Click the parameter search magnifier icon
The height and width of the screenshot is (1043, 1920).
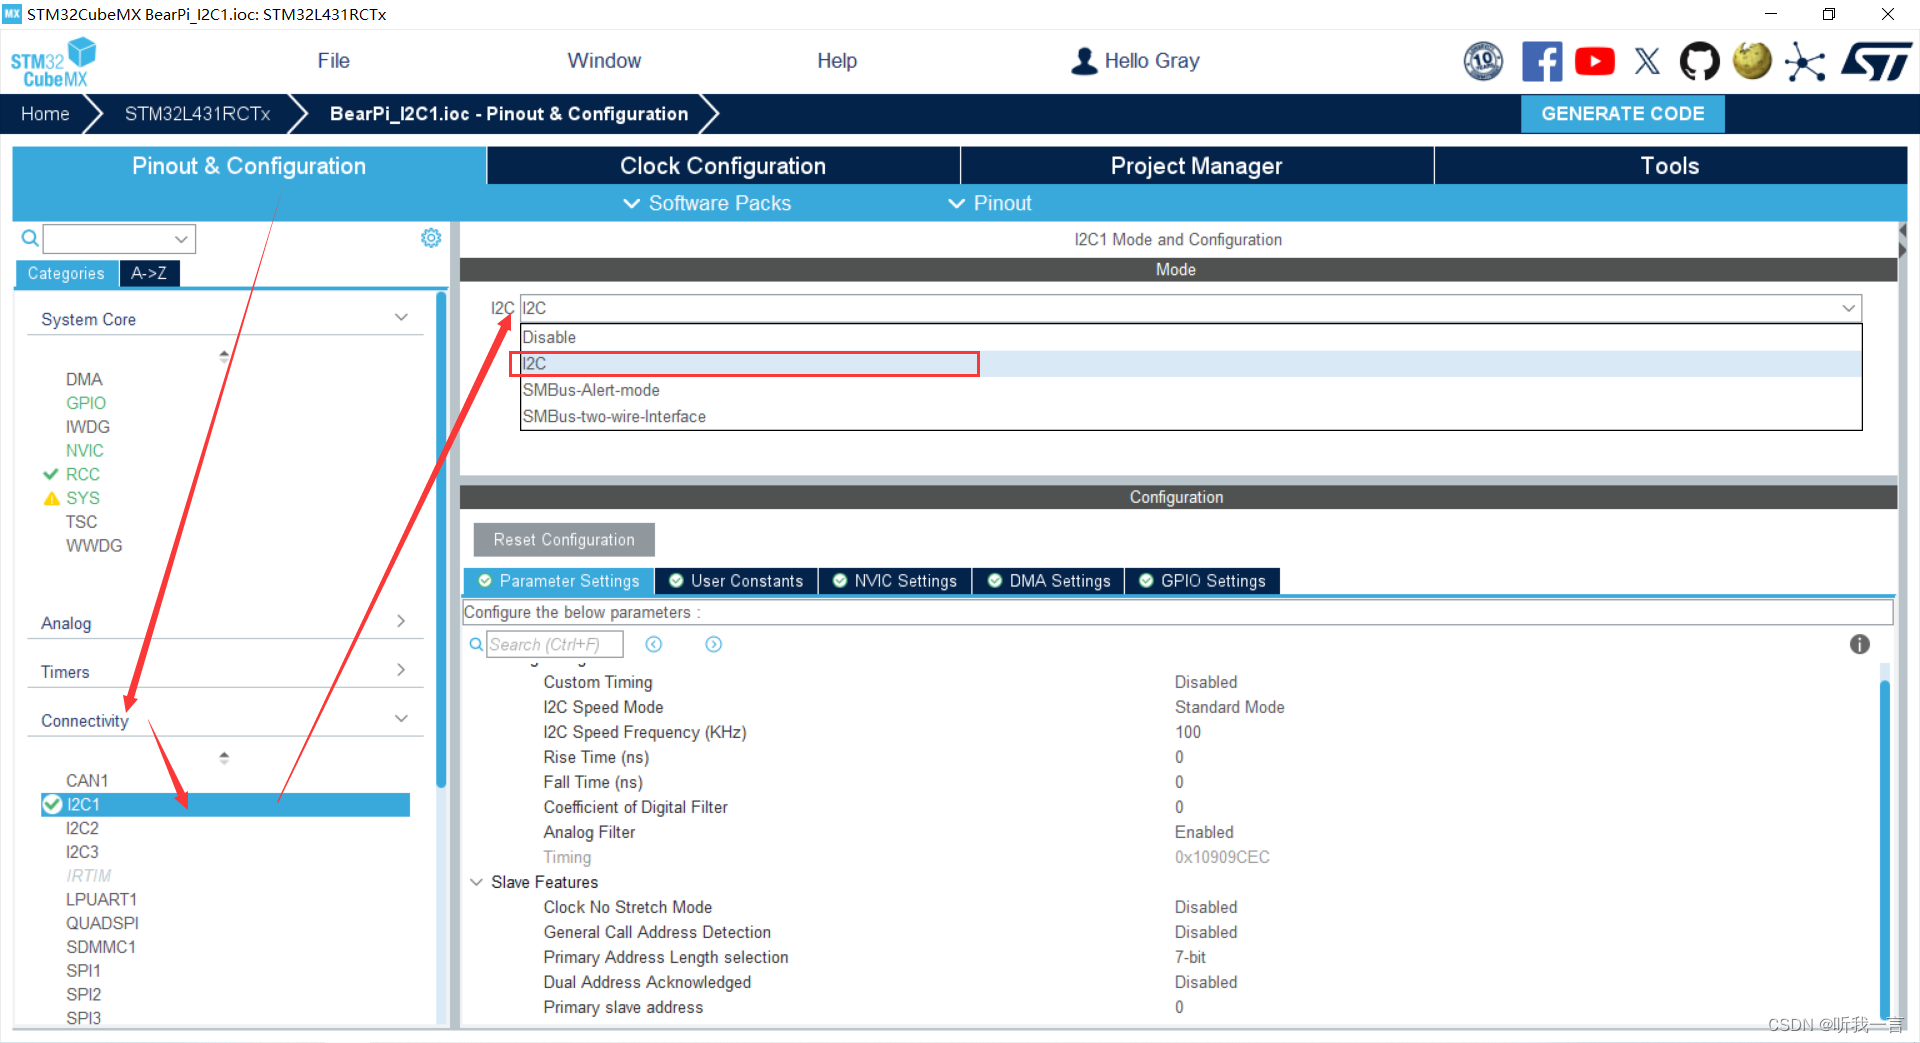point(476,644)
